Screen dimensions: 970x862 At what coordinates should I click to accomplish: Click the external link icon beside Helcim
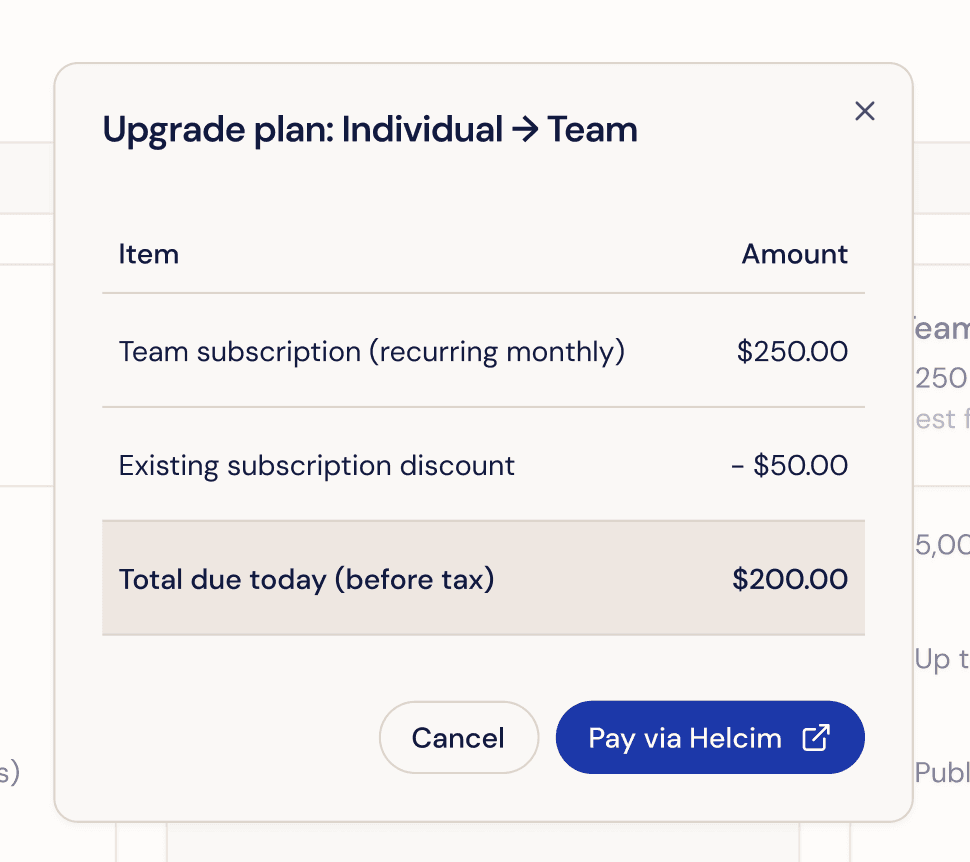[x=816, y=738]
